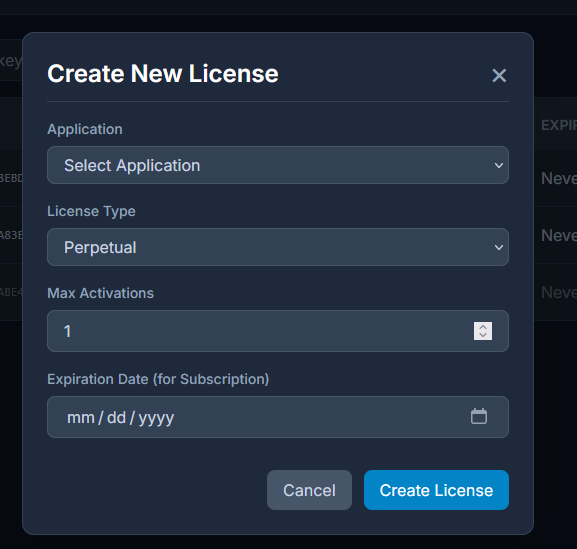Increase Max Activations with the up arrow
Screen dimensions: 577x549
483,327
